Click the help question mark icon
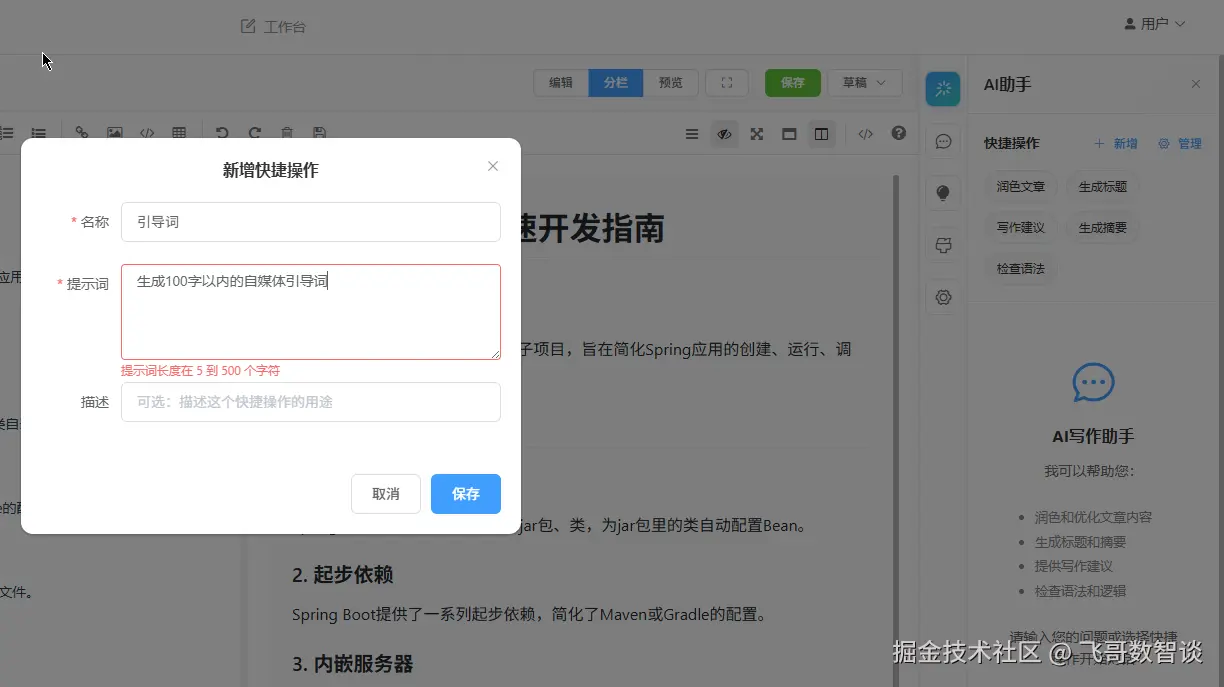Screen dimensions: 1224x687 point(899,133)
